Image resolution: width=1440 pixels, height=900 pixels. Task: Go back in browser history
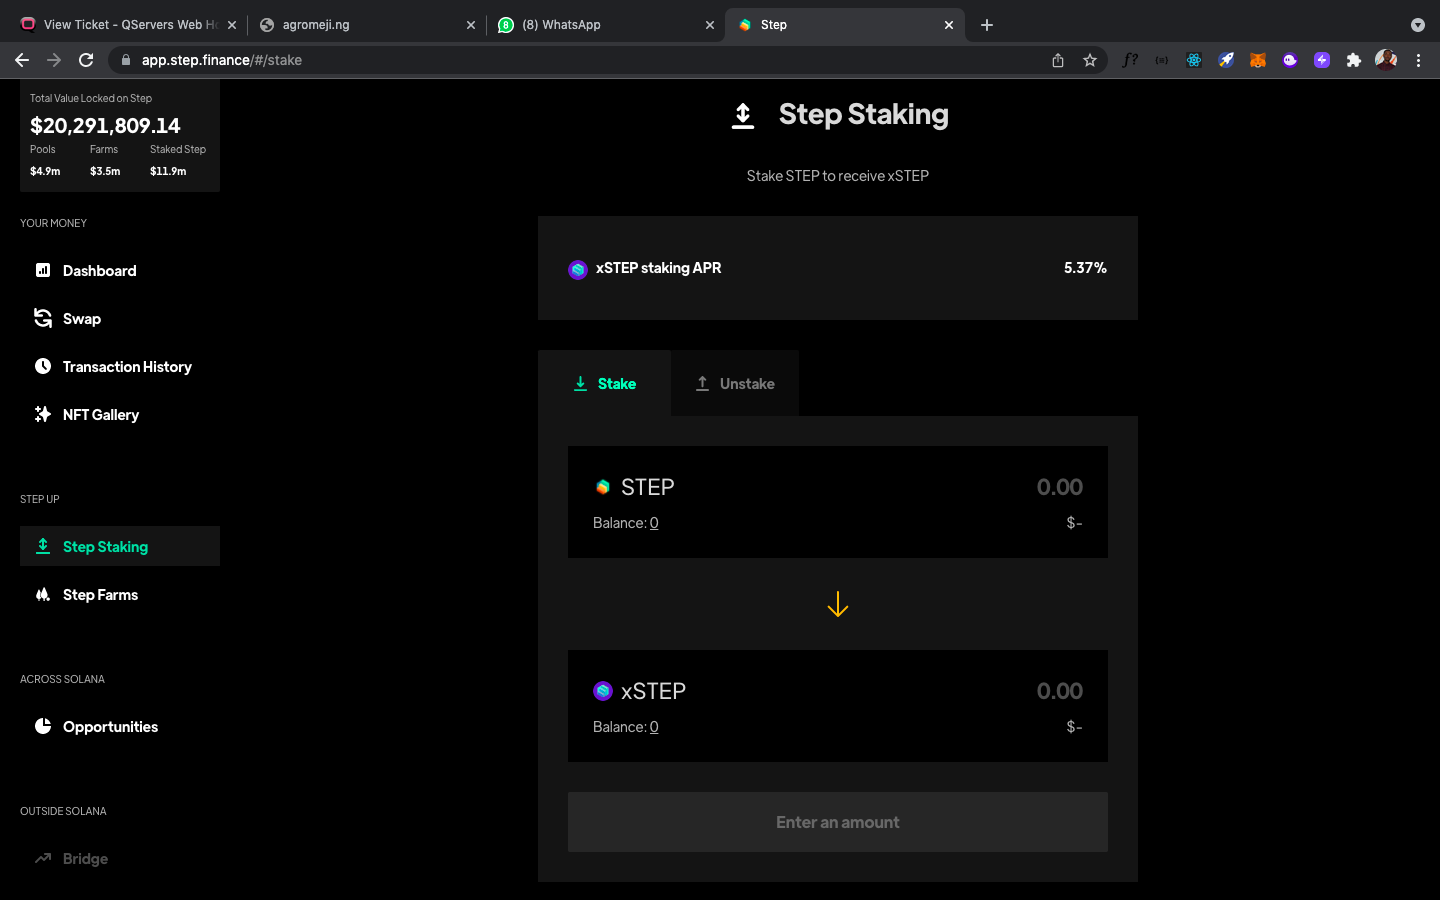(x=22, y=60)
